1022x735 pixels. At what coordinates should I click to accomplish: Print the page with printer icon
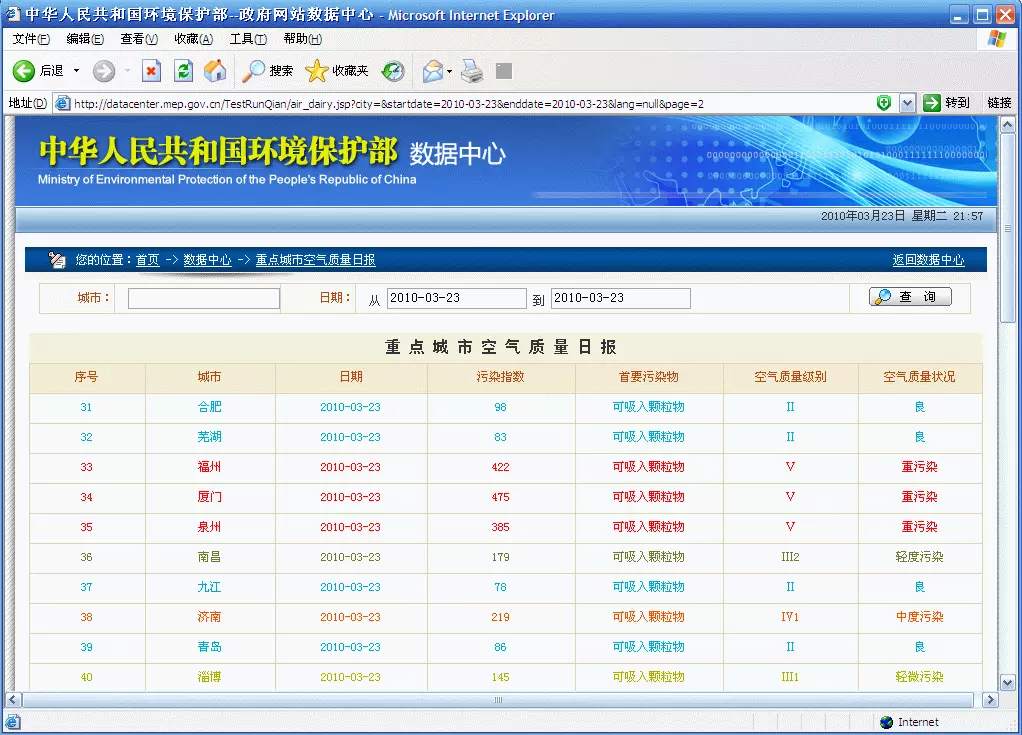tap(473, 71)
